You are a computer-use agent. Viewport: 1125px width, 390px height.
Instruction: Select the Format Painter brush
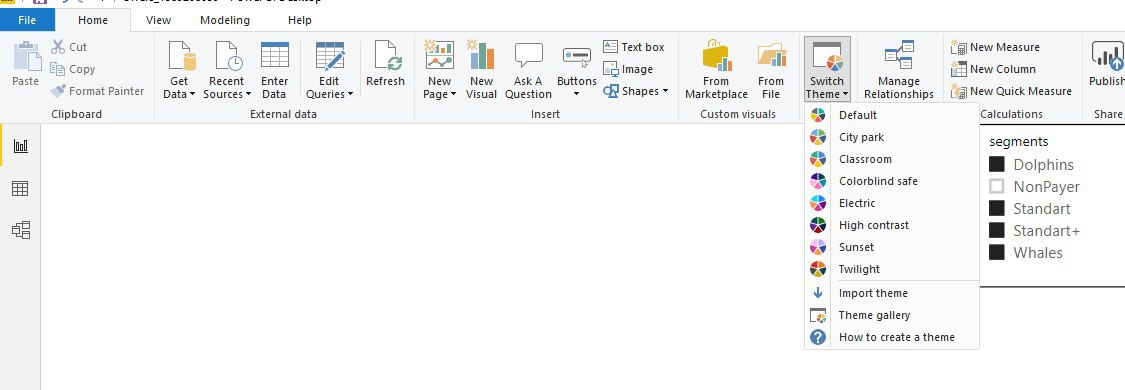tap(58, 91)
